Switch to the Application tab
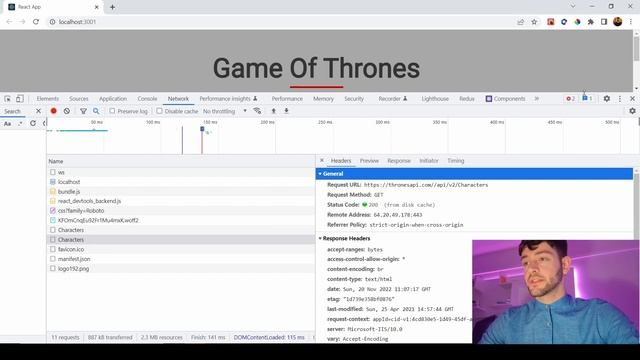640x360 pixels. pos(113,99)
